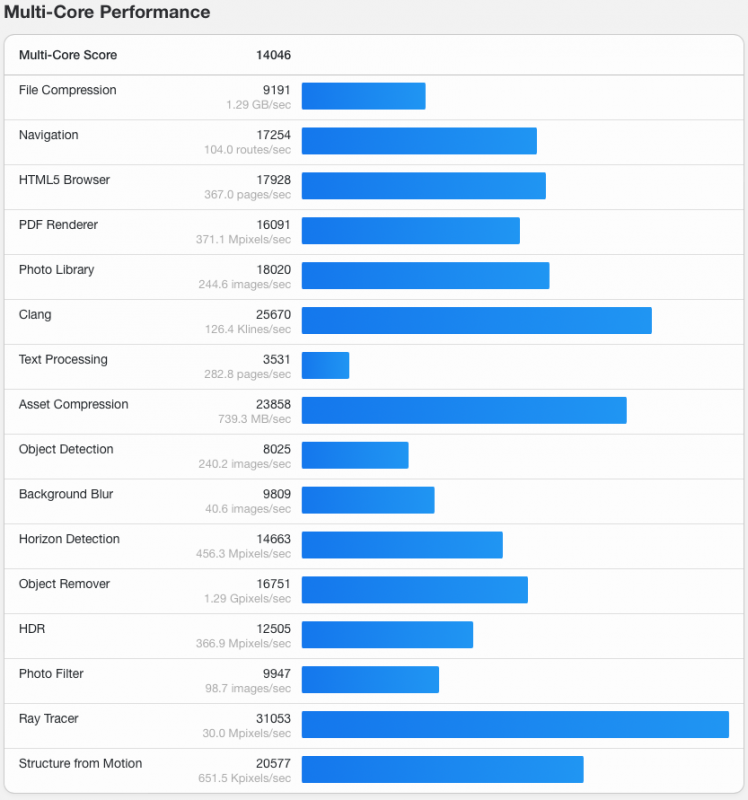Click the Text Processing short bar
Image resolution: width=748 pixels, height=800 pixels.
pyautogui.click(x=325, y=366)
